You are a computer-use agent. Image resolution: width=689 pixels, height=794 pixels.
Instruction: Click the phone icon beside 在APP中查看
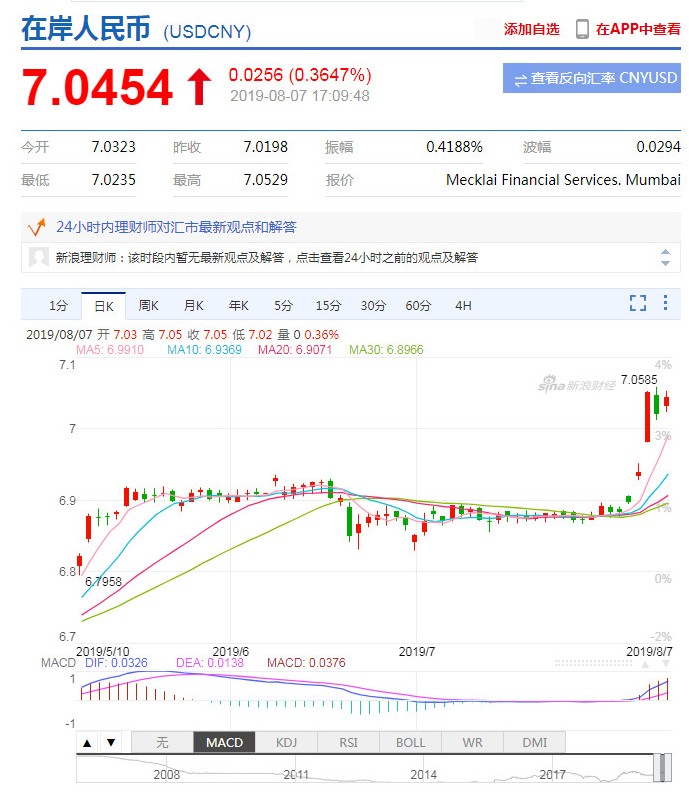click(582, 29)
